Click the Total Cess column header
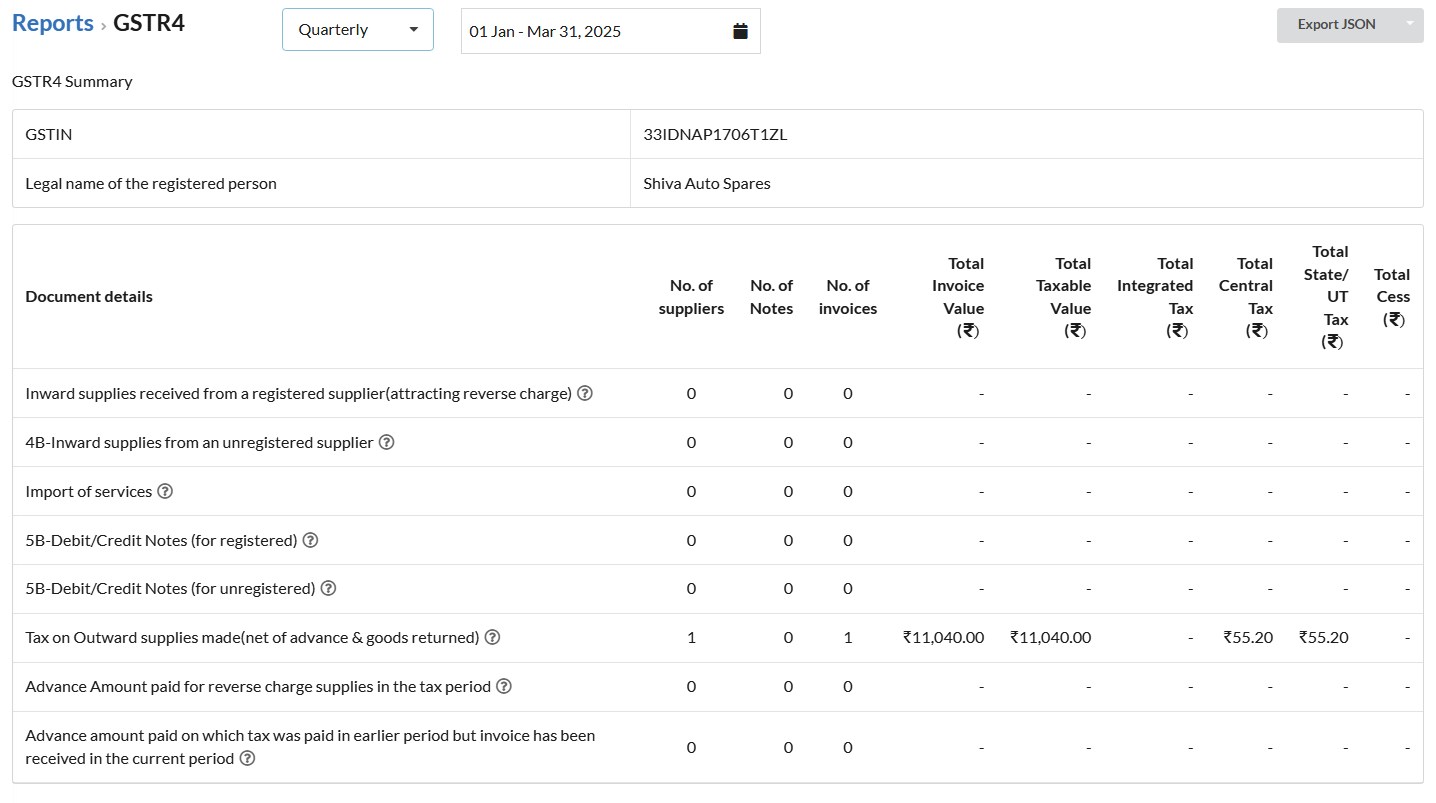Viewport: 1436px width, 803px height. 1392,297
